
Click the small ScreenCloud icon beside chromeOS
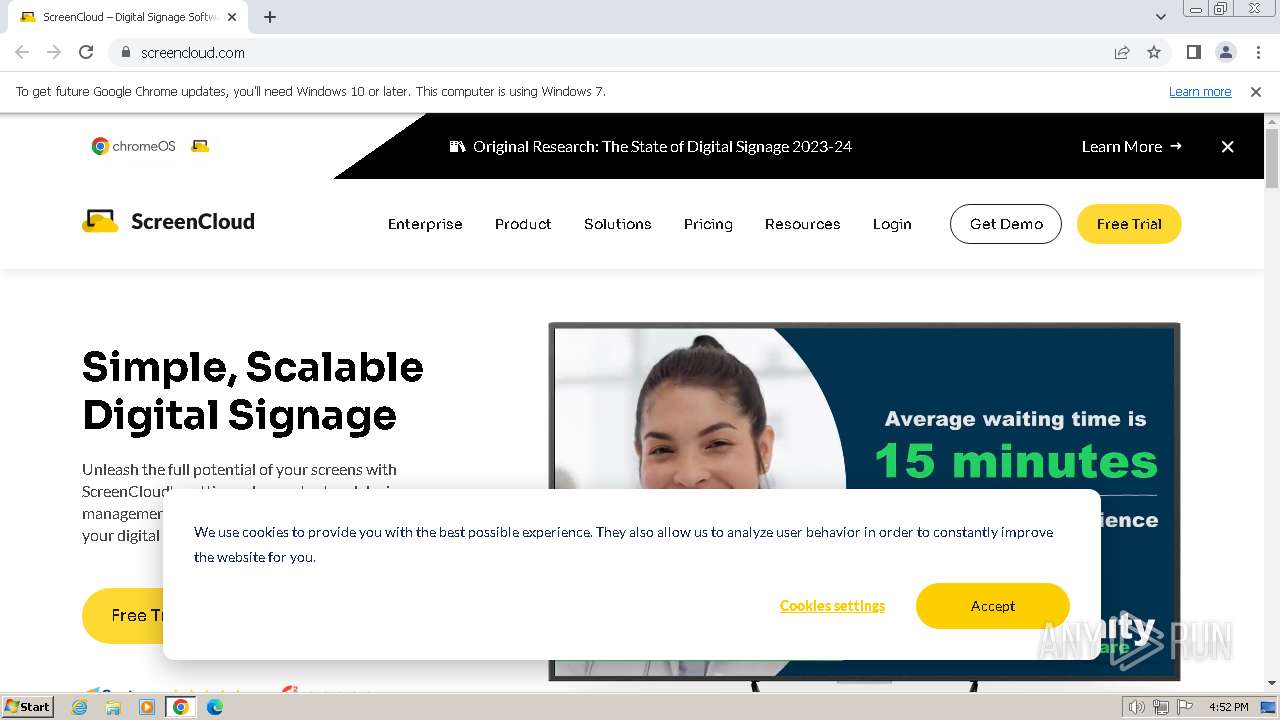[x=200, y=146]
